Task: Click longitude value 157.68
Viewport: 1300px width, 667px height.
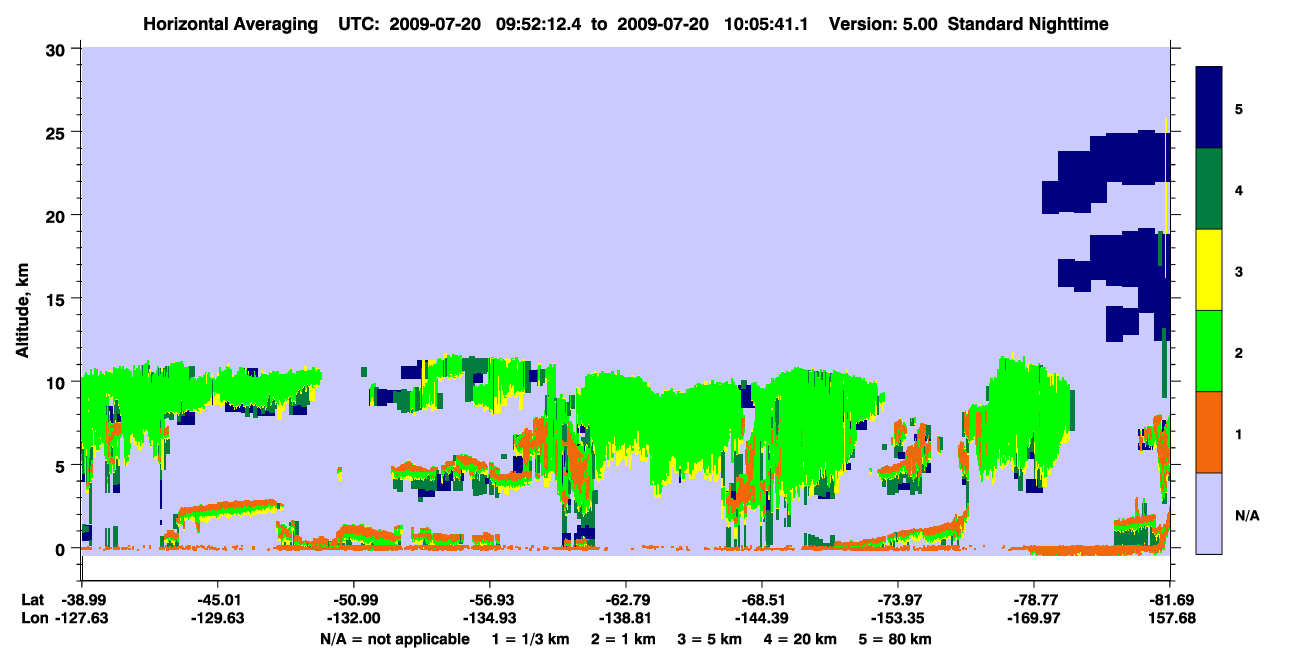Action: (x=1170, y=619)
